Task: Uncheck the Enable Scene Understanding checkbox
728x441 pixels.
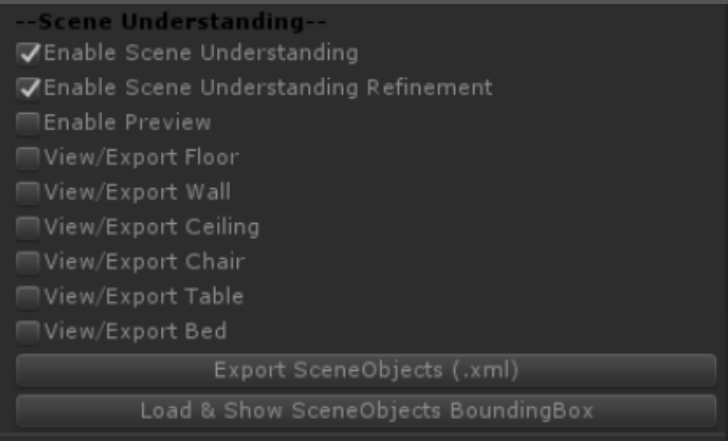Action: tap(29, 53)
